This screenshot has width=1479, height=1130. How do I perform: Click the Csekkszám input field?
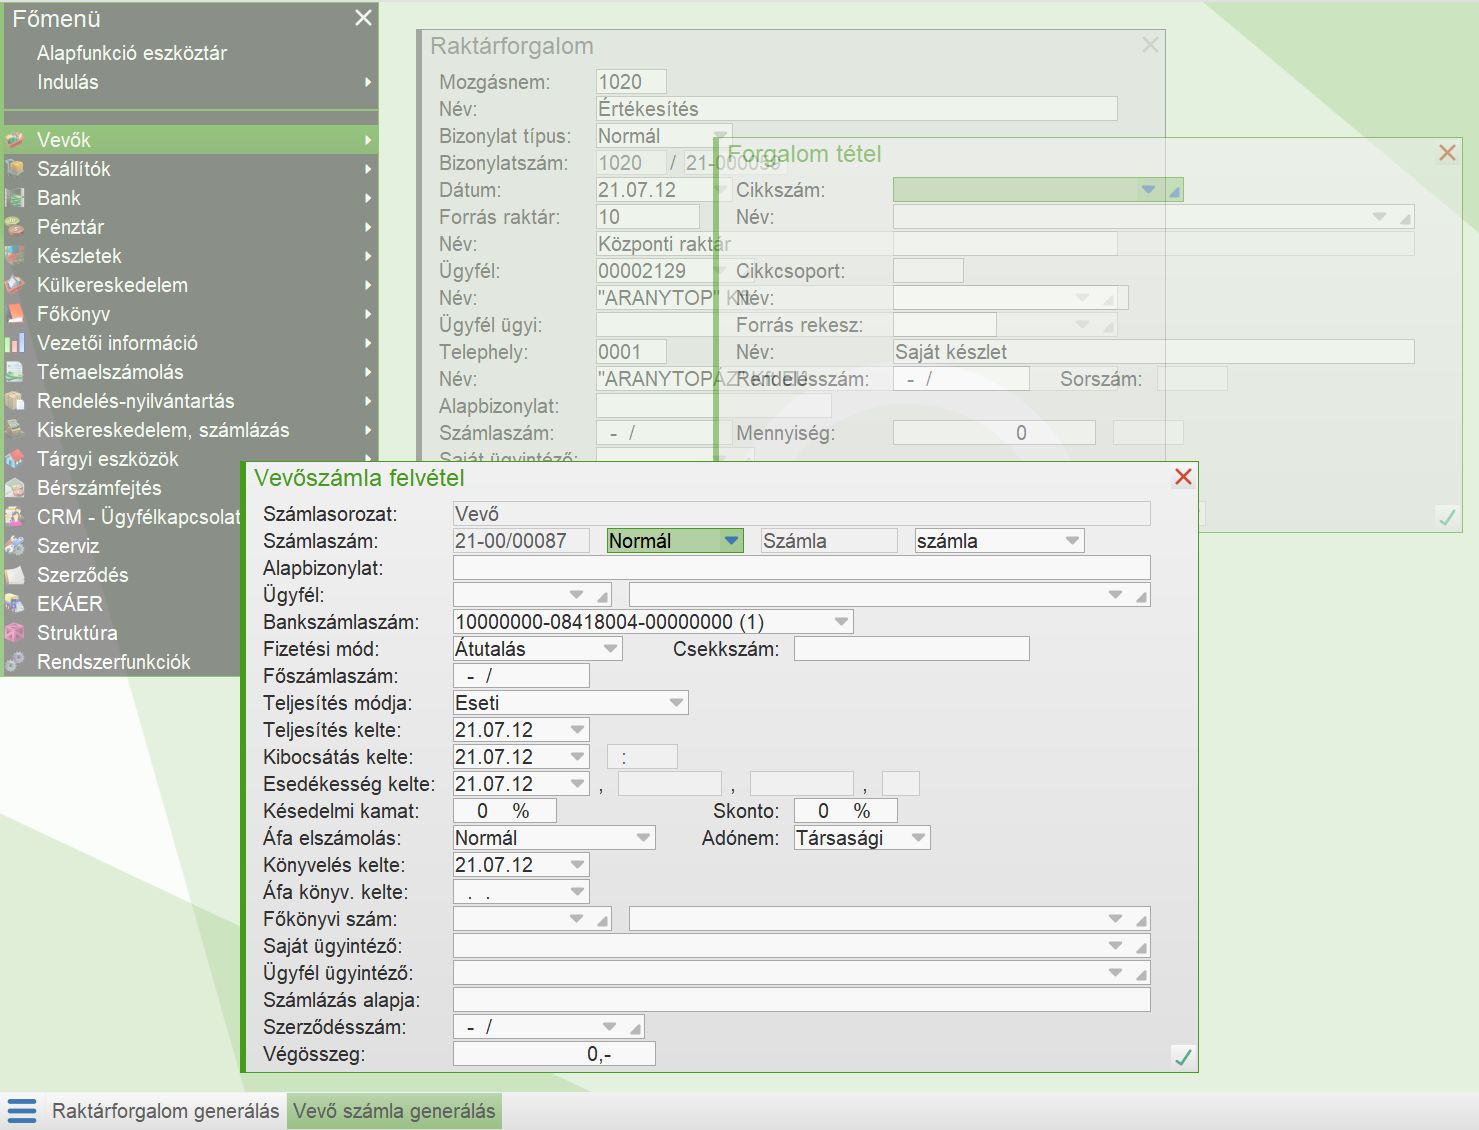click(x=911, y=649)
